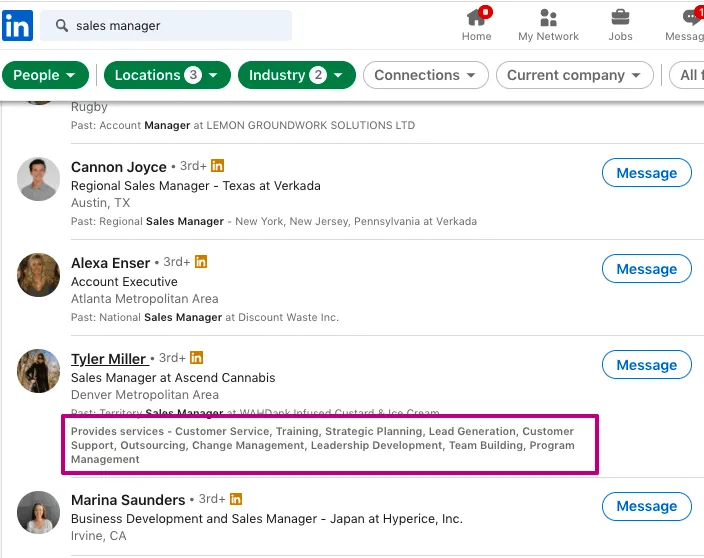Open the Connections filter dropdown

[x=426, y=75]
